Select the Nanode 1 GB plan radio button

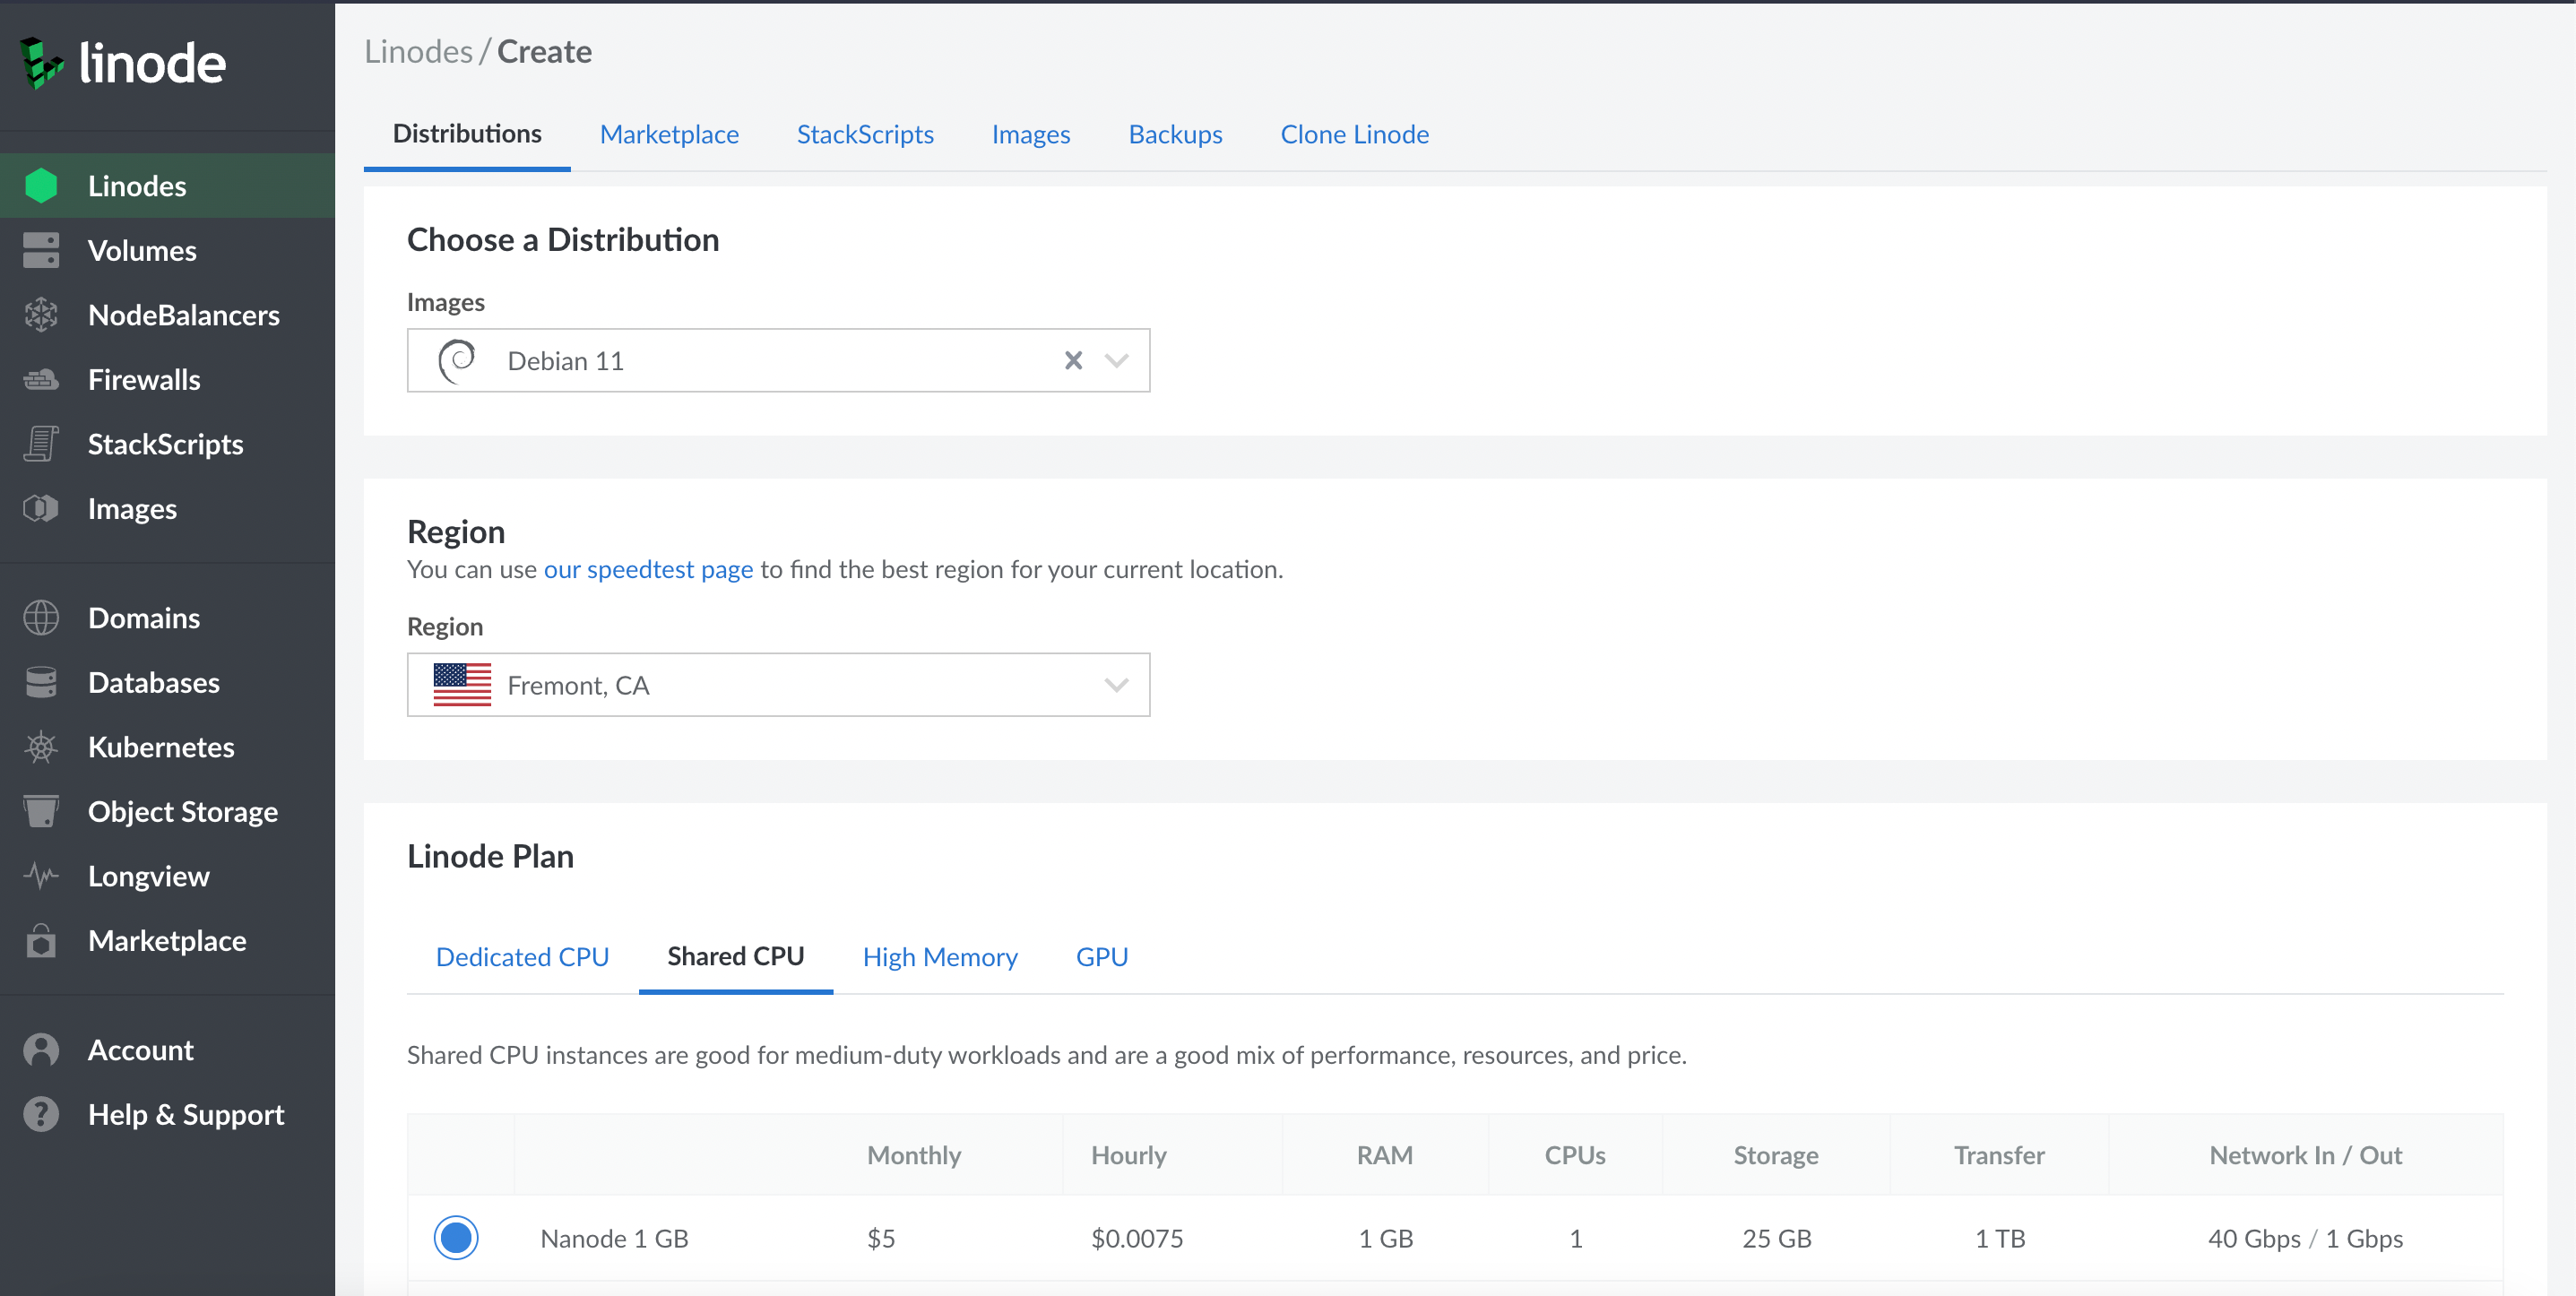tap(456, 1238)
